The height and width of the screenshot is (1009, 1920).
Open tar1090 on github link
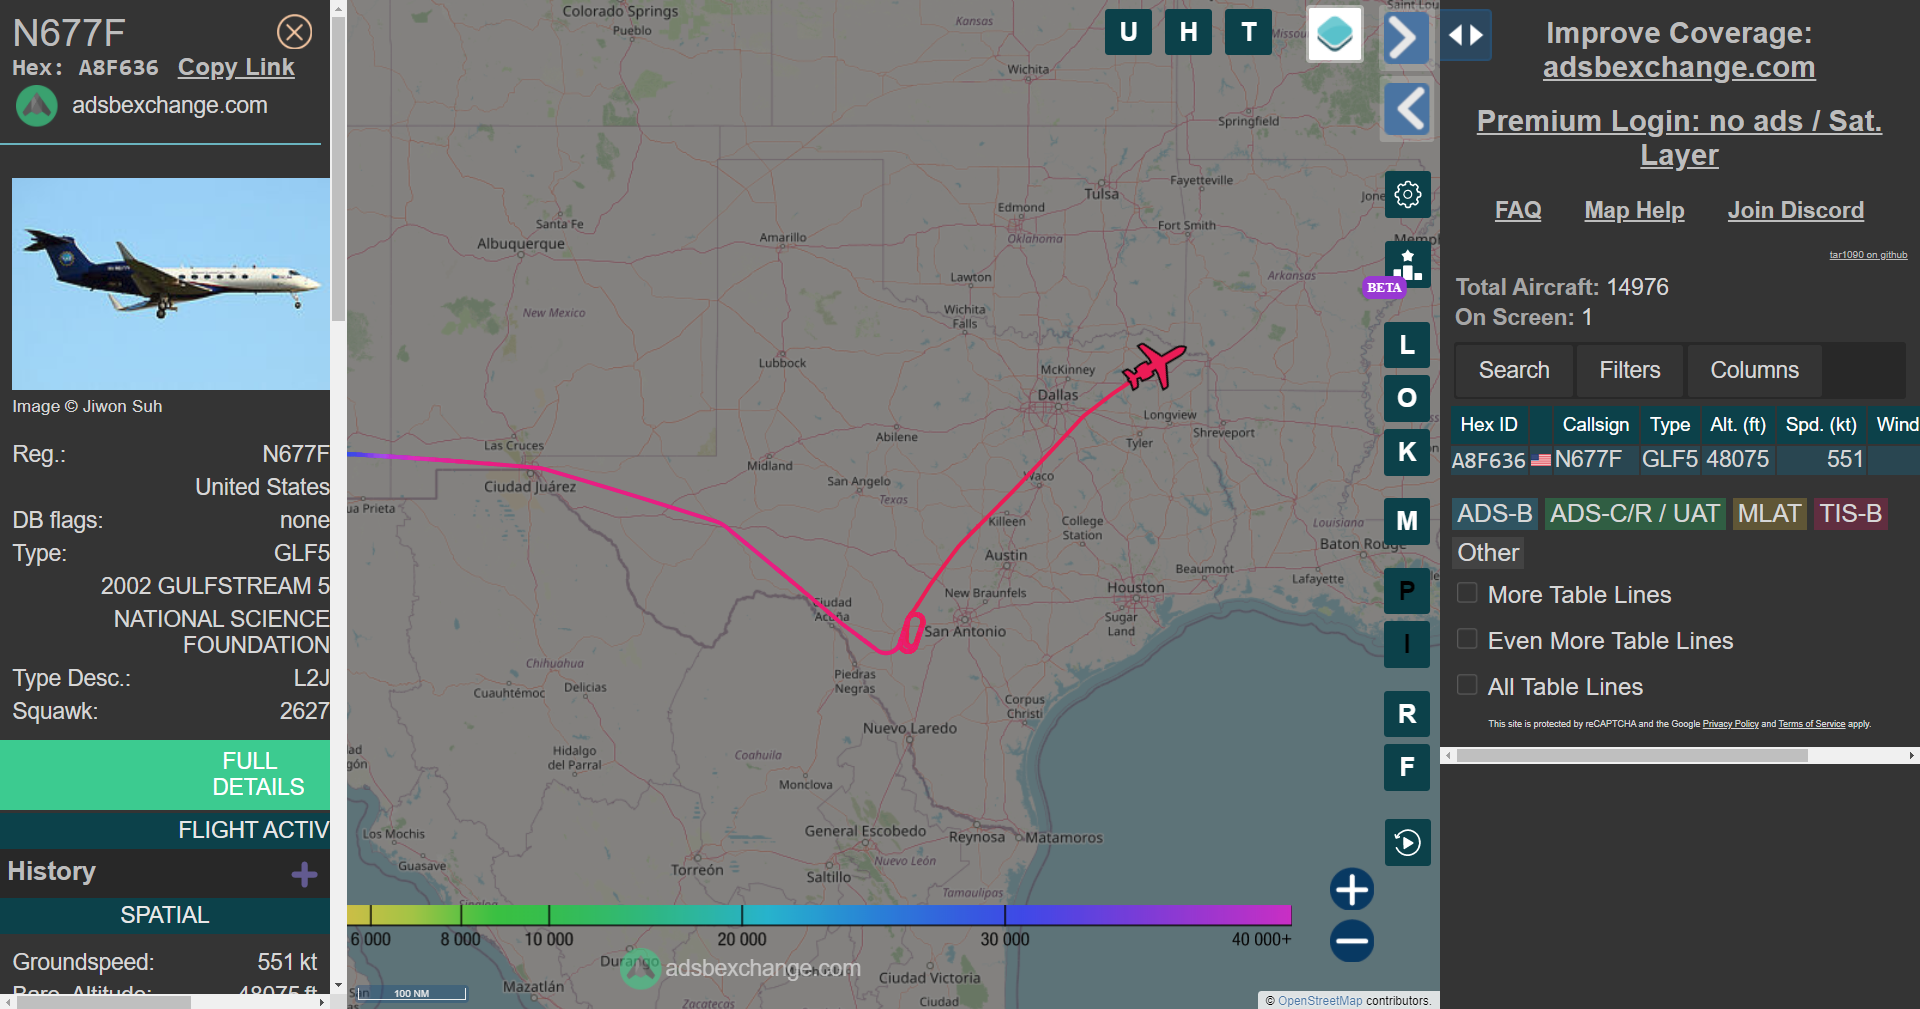[1868, 255]
